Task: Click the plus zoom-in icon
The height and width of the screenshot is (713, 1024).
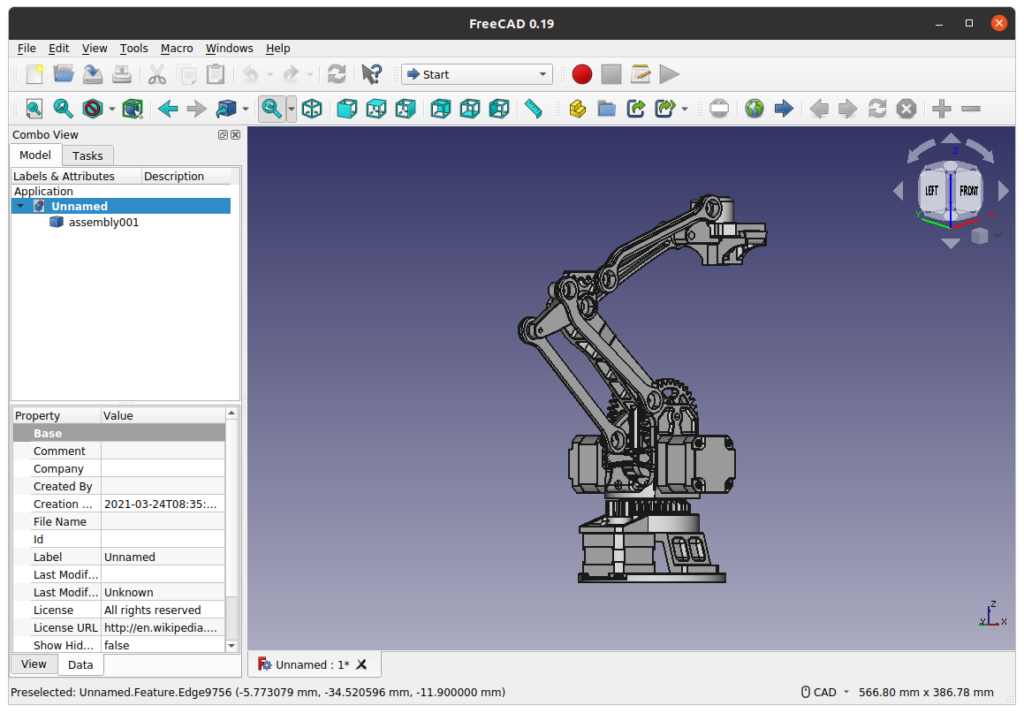Action: [x=941, y=108]
